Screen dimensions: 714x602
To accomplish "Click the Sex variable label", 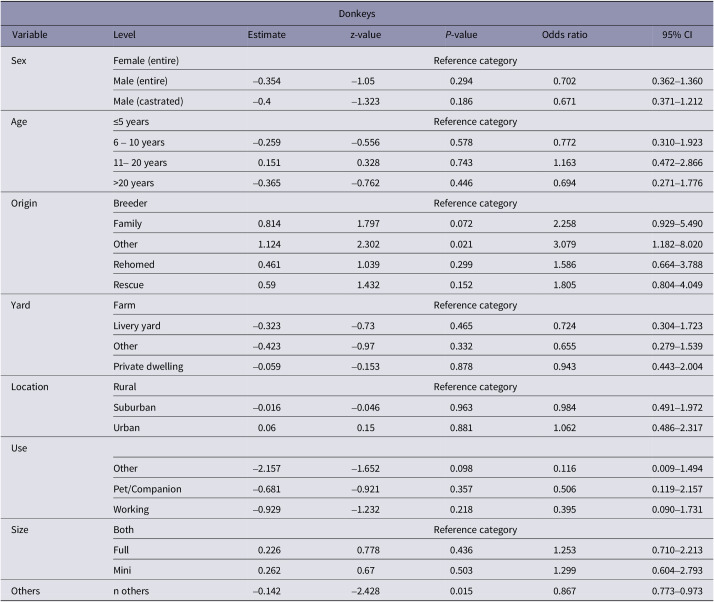I will point(19,61).
